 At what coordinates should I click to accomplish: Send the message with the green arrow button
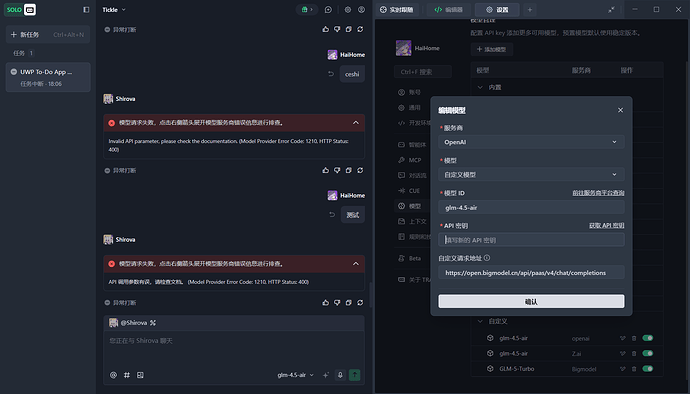[354, 375]
